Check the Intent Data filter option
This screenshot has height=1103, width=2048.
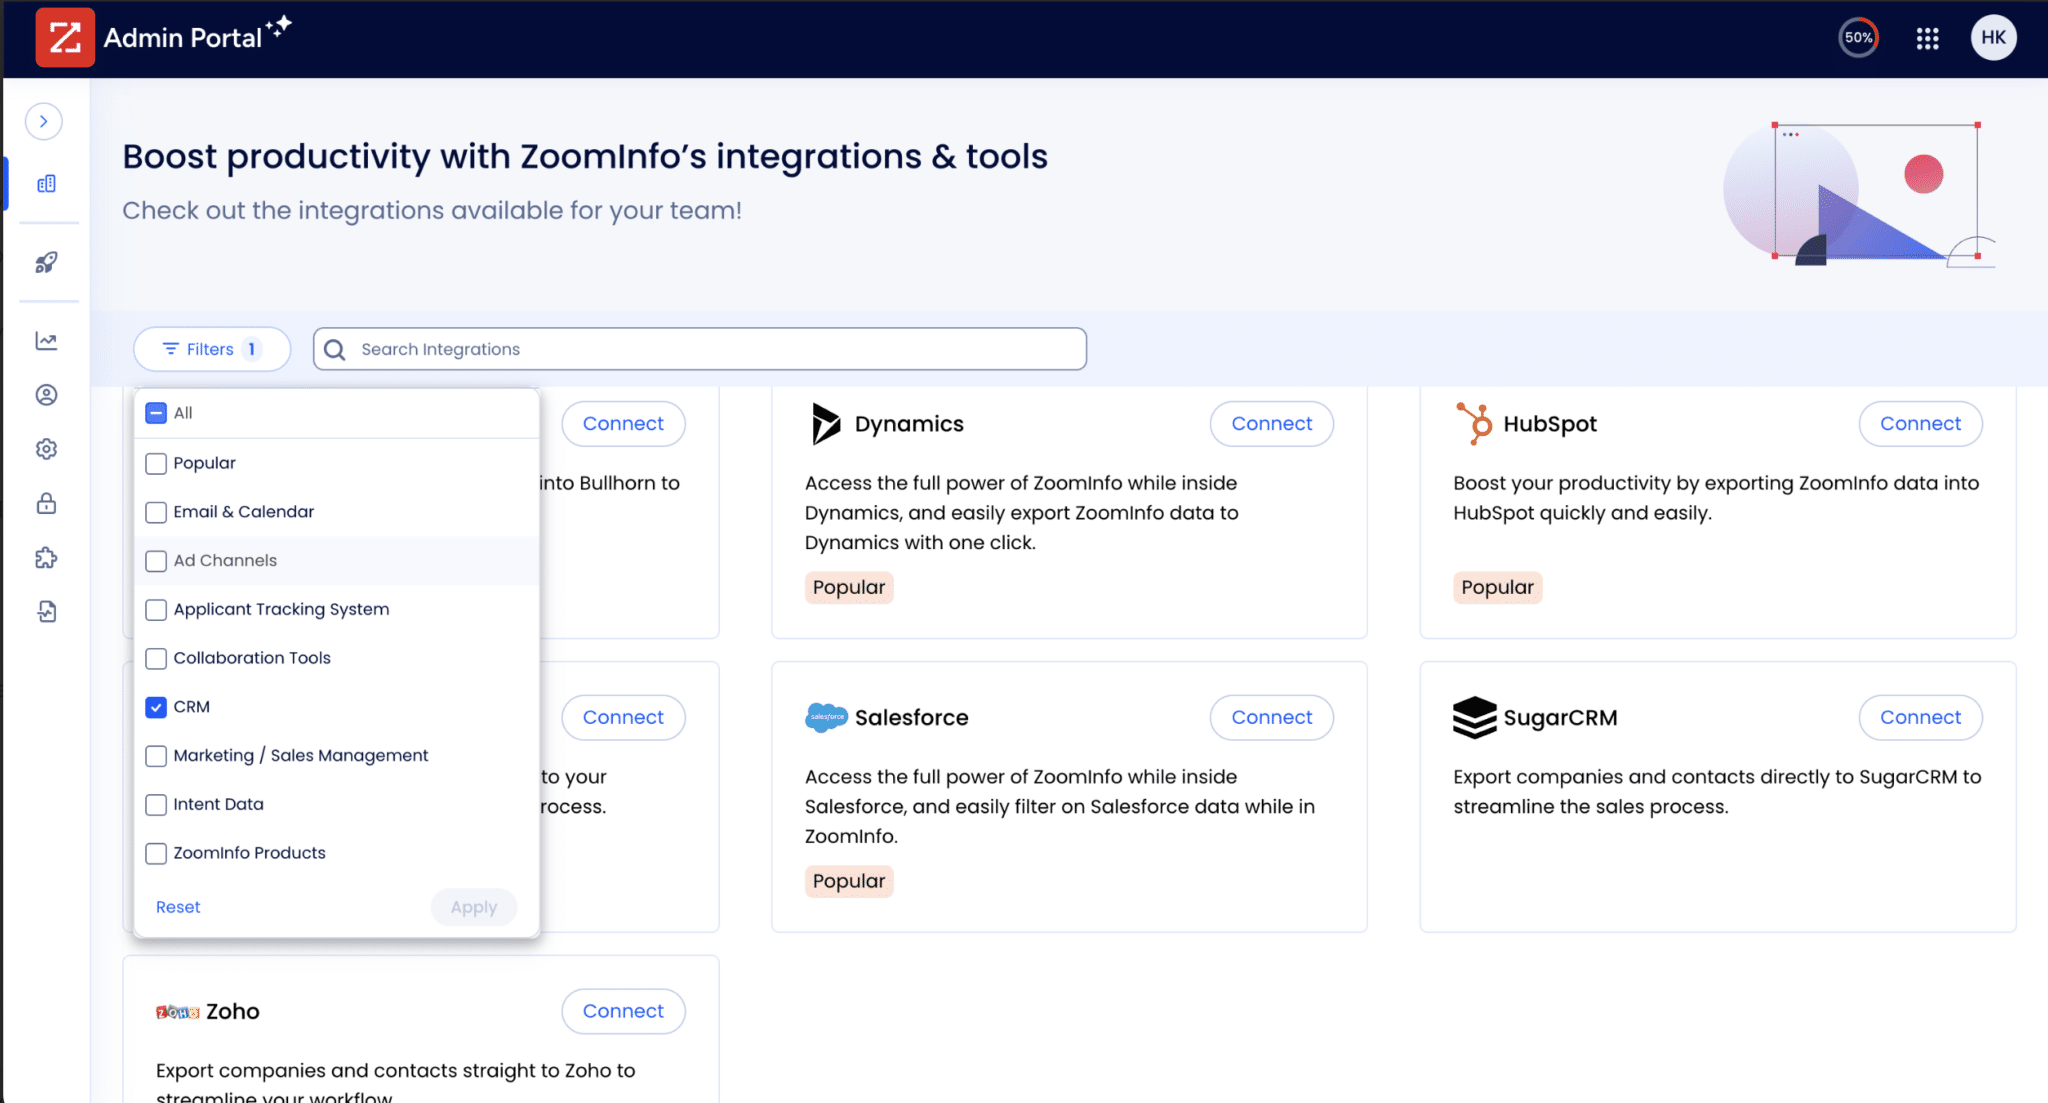[156, 804]
